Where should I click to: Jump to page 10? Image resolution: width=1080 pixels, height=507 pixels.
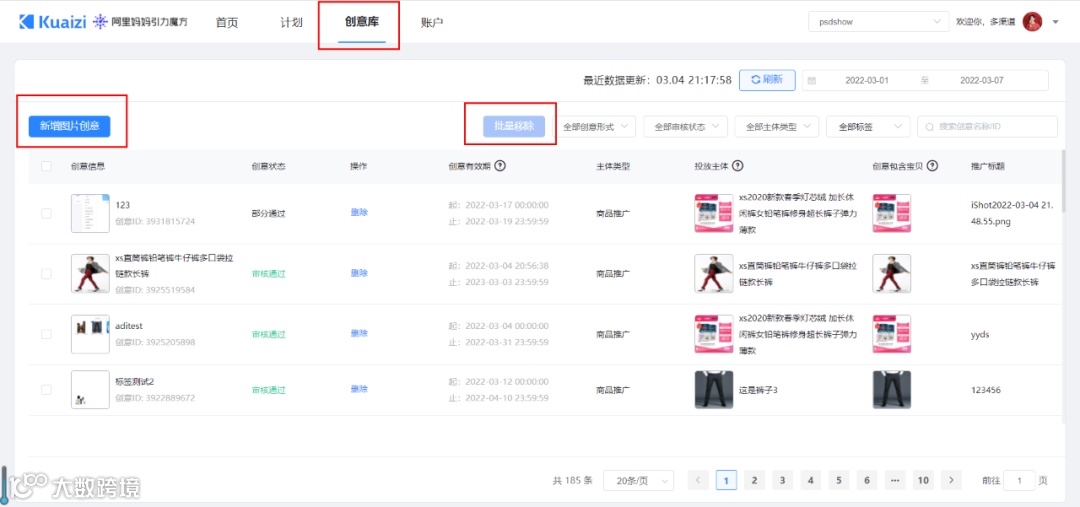click(923, 479)
